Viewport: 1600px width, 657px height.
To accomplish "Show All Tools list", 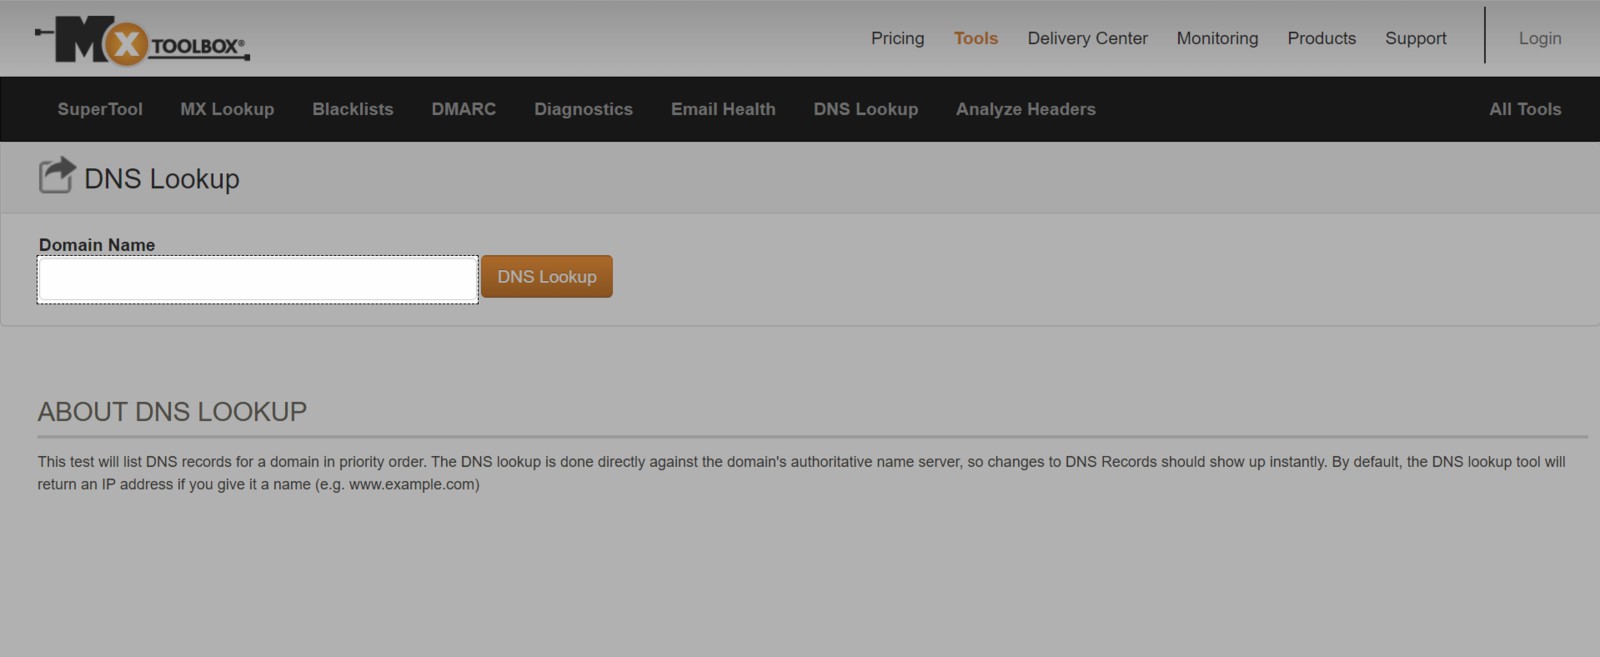I will (1524, 109).
